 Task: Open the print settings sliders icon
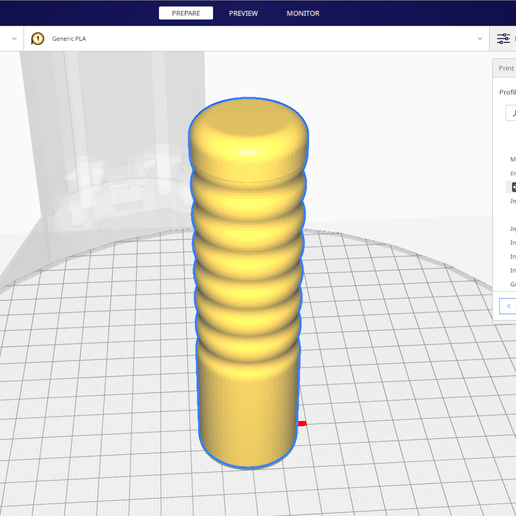pos(503,39)
